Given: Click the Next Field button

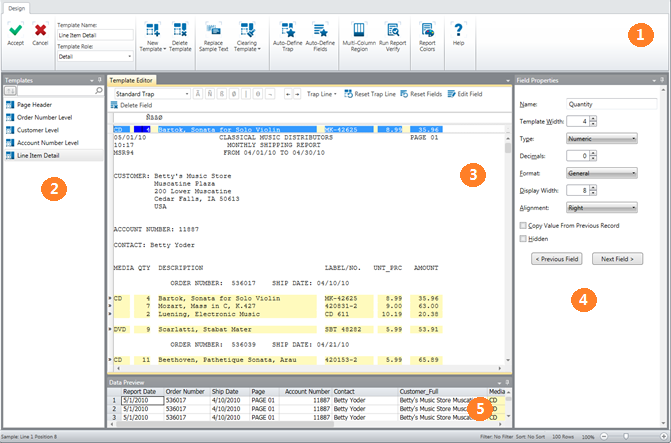Looking at the screenshot, I should point(616,259).
